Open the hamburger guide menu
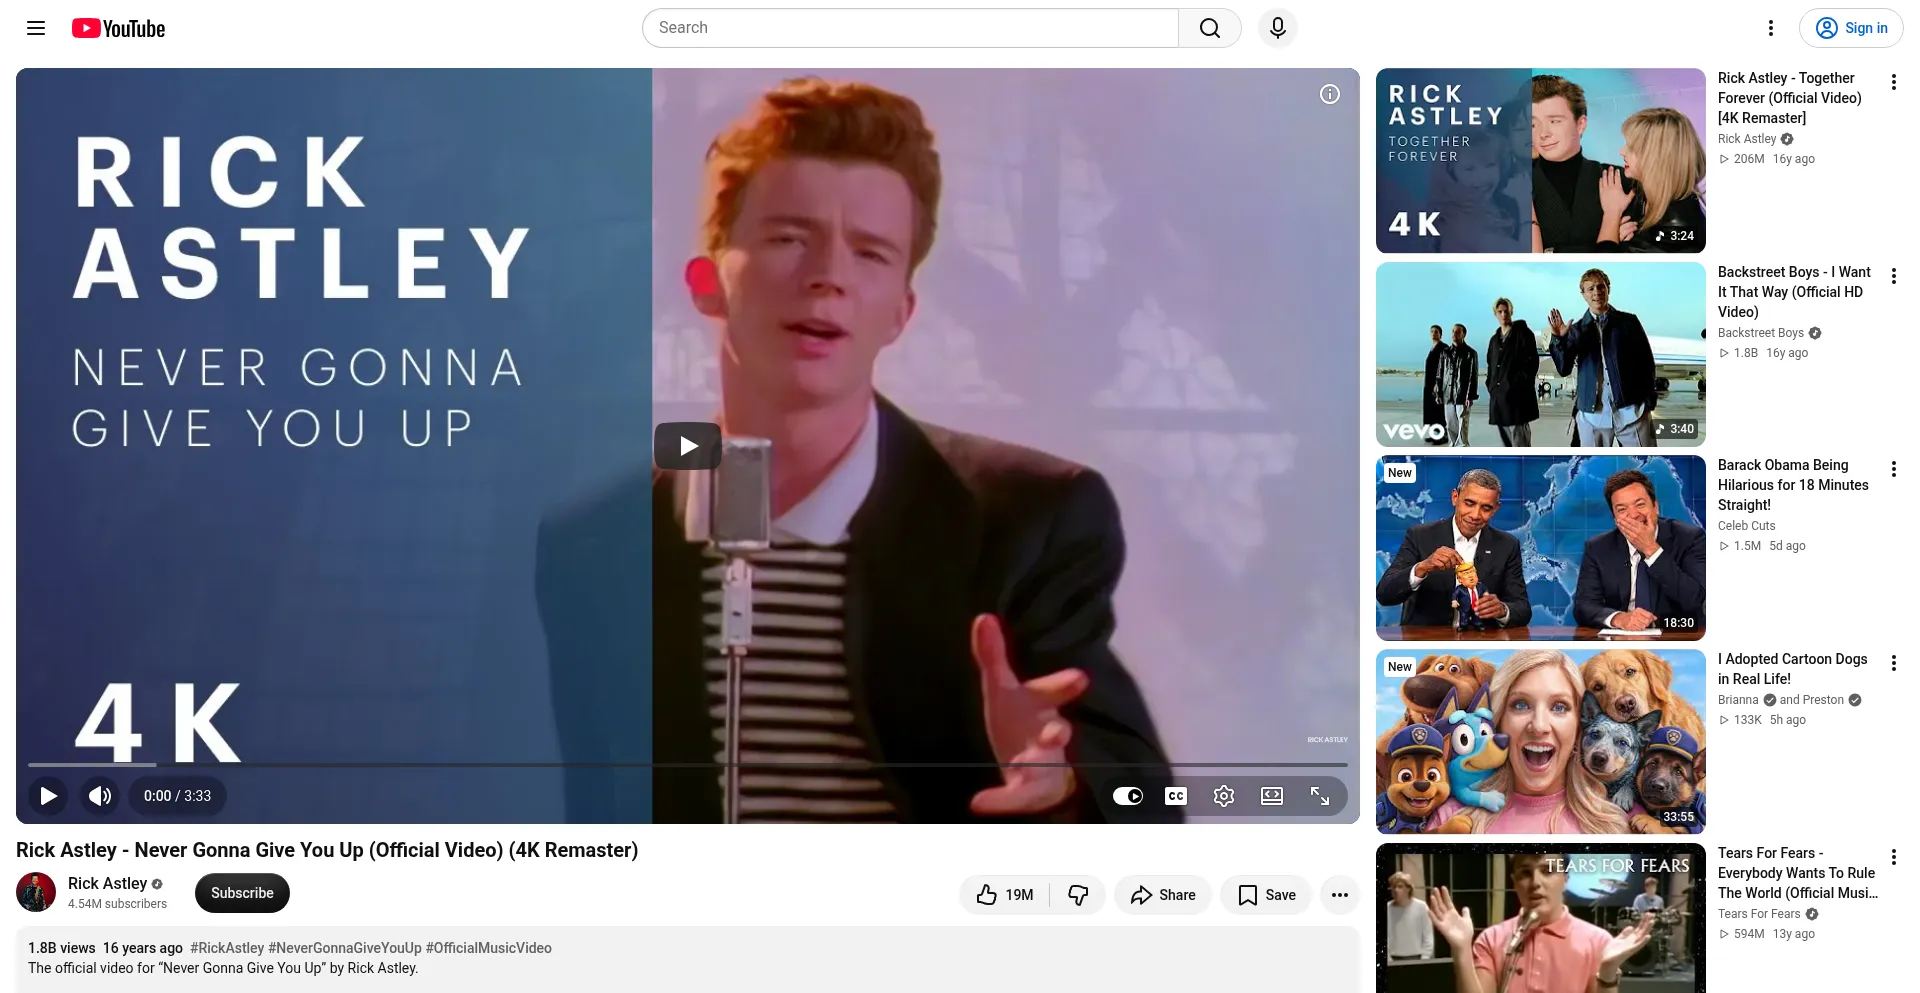This screenshot has height=993, width=1920. pyautogui.click(x=36, y=28)
